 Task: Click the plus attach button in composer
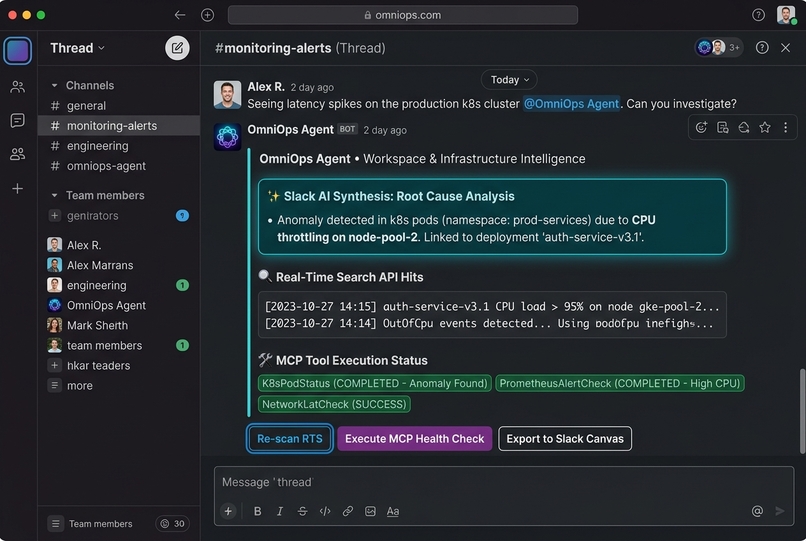(228, 511)
